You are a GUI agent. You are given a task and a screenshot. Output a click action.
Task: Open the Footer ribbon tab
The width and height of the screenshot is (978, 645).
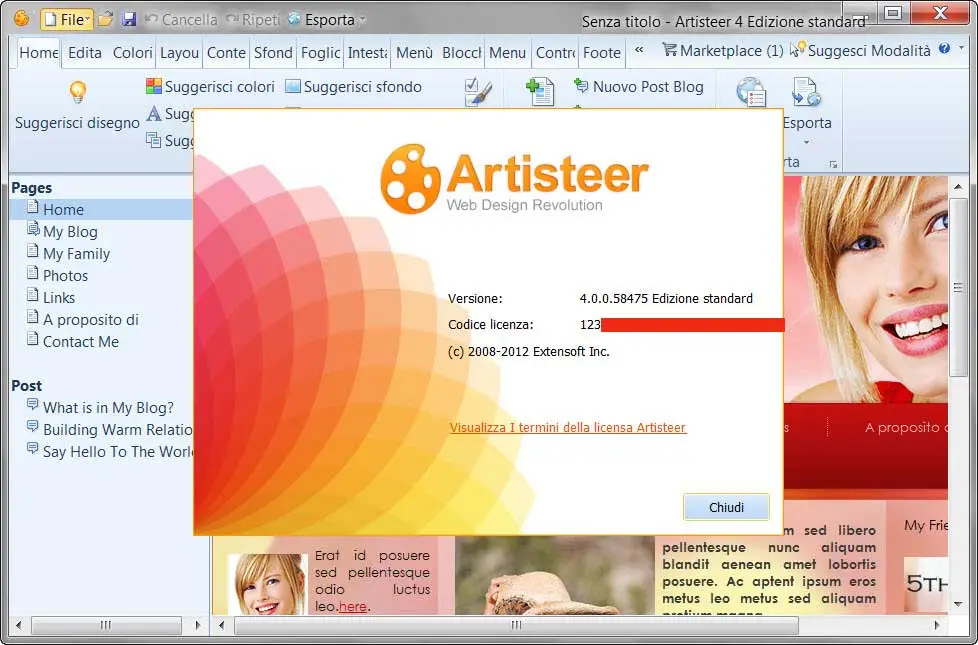(602, 52)
